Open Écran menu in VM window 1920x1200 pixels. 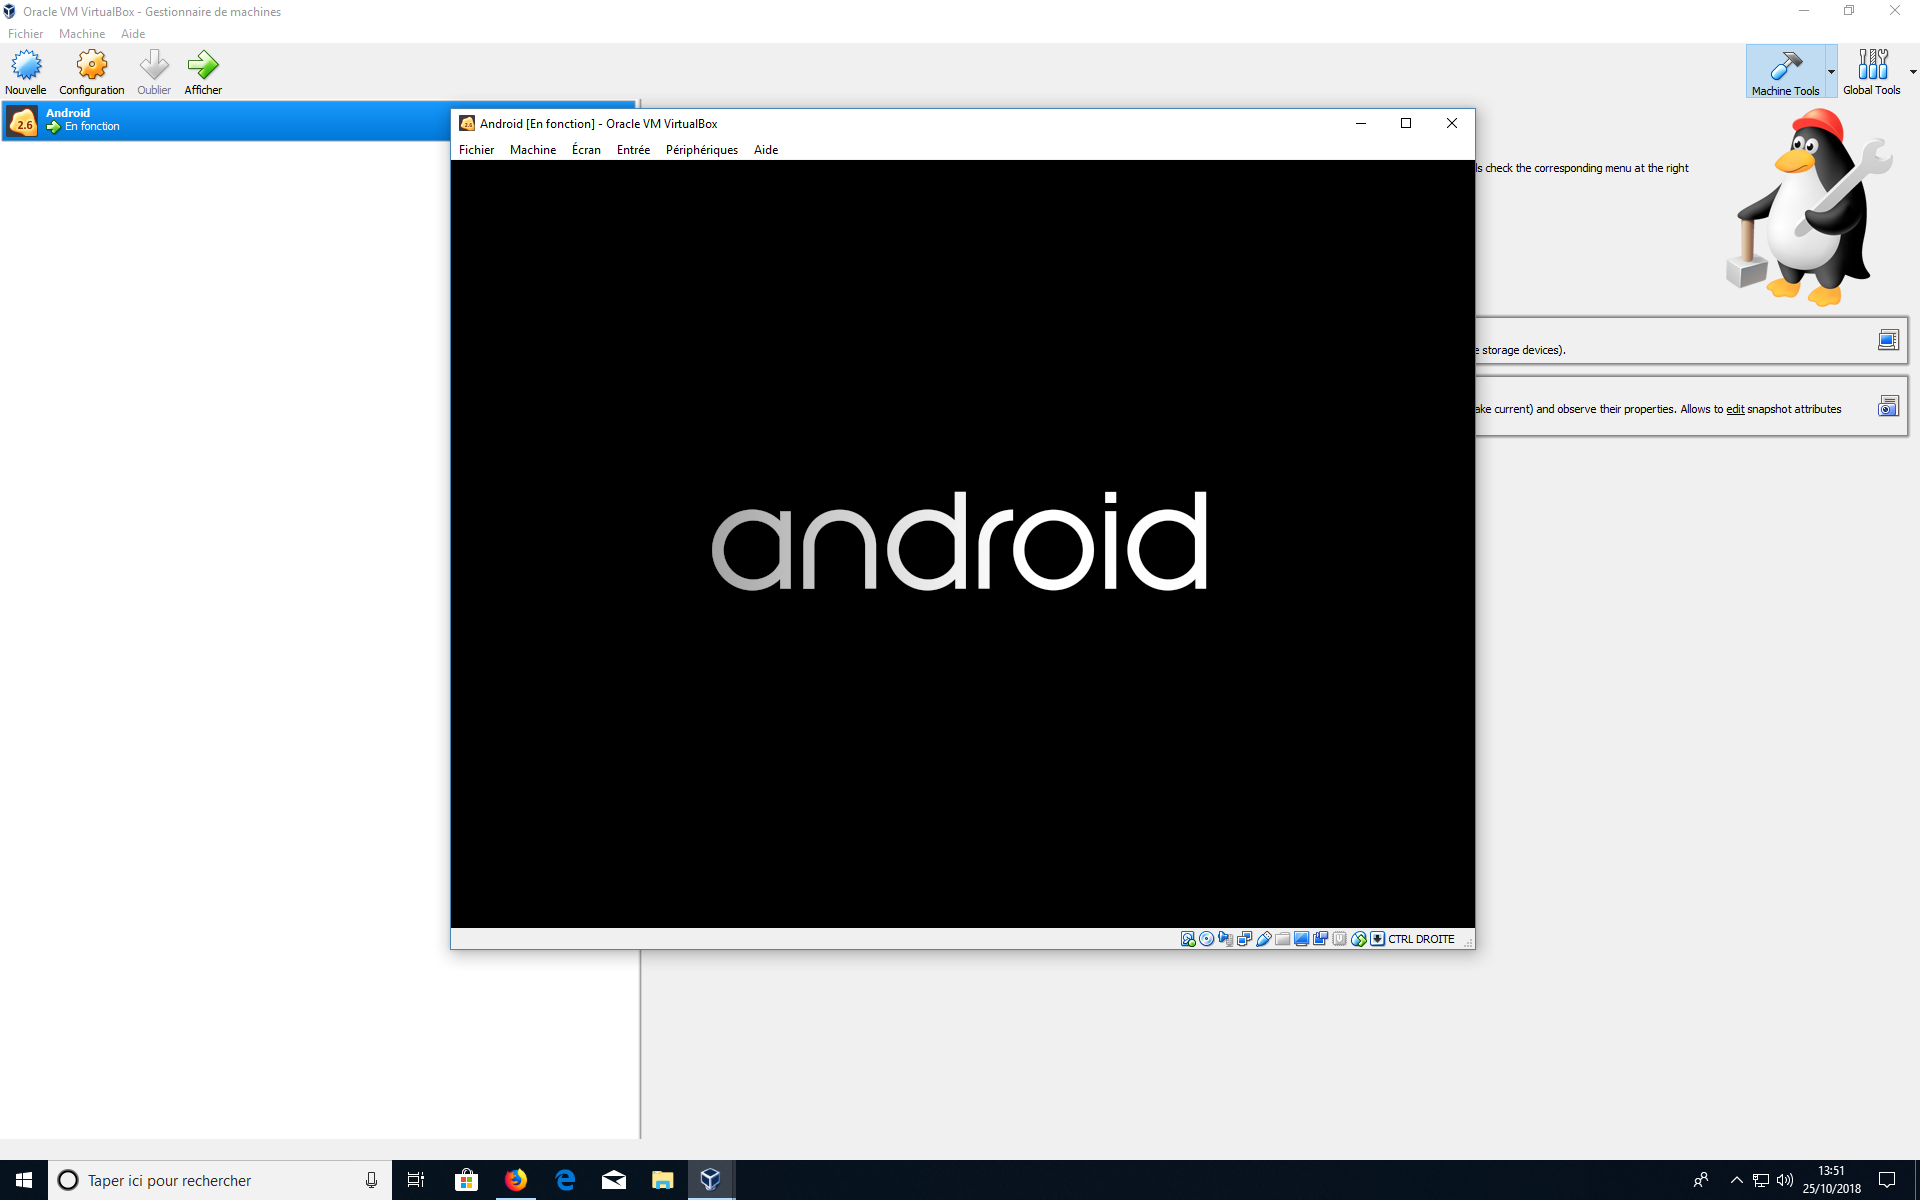pyautogui.click(x=586, y=150)
